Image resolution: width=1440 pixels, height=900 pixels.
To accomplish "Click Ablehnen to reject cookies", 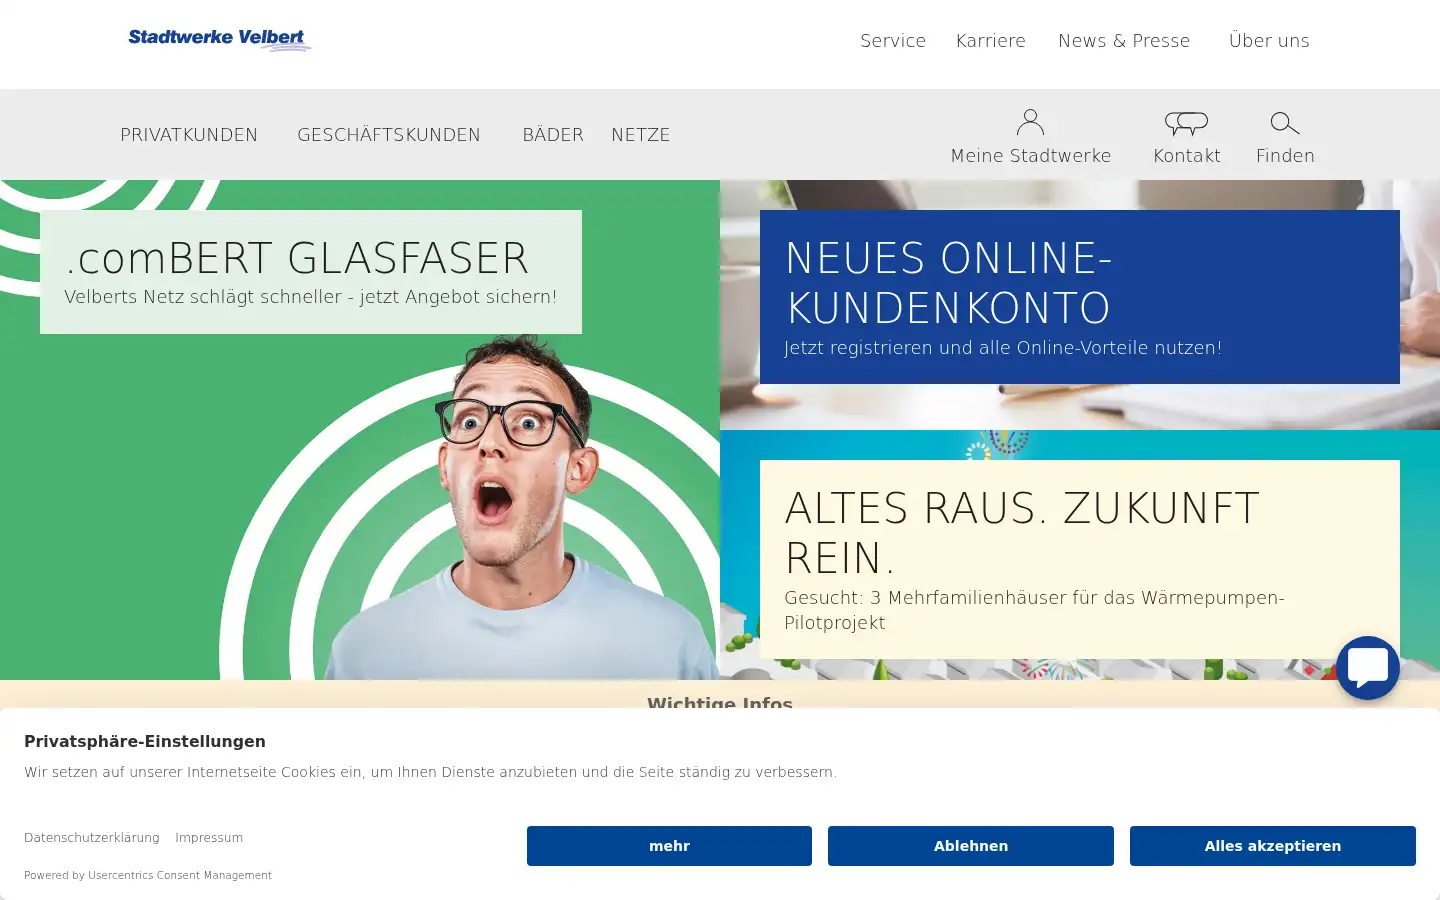I will click(971, 846).
